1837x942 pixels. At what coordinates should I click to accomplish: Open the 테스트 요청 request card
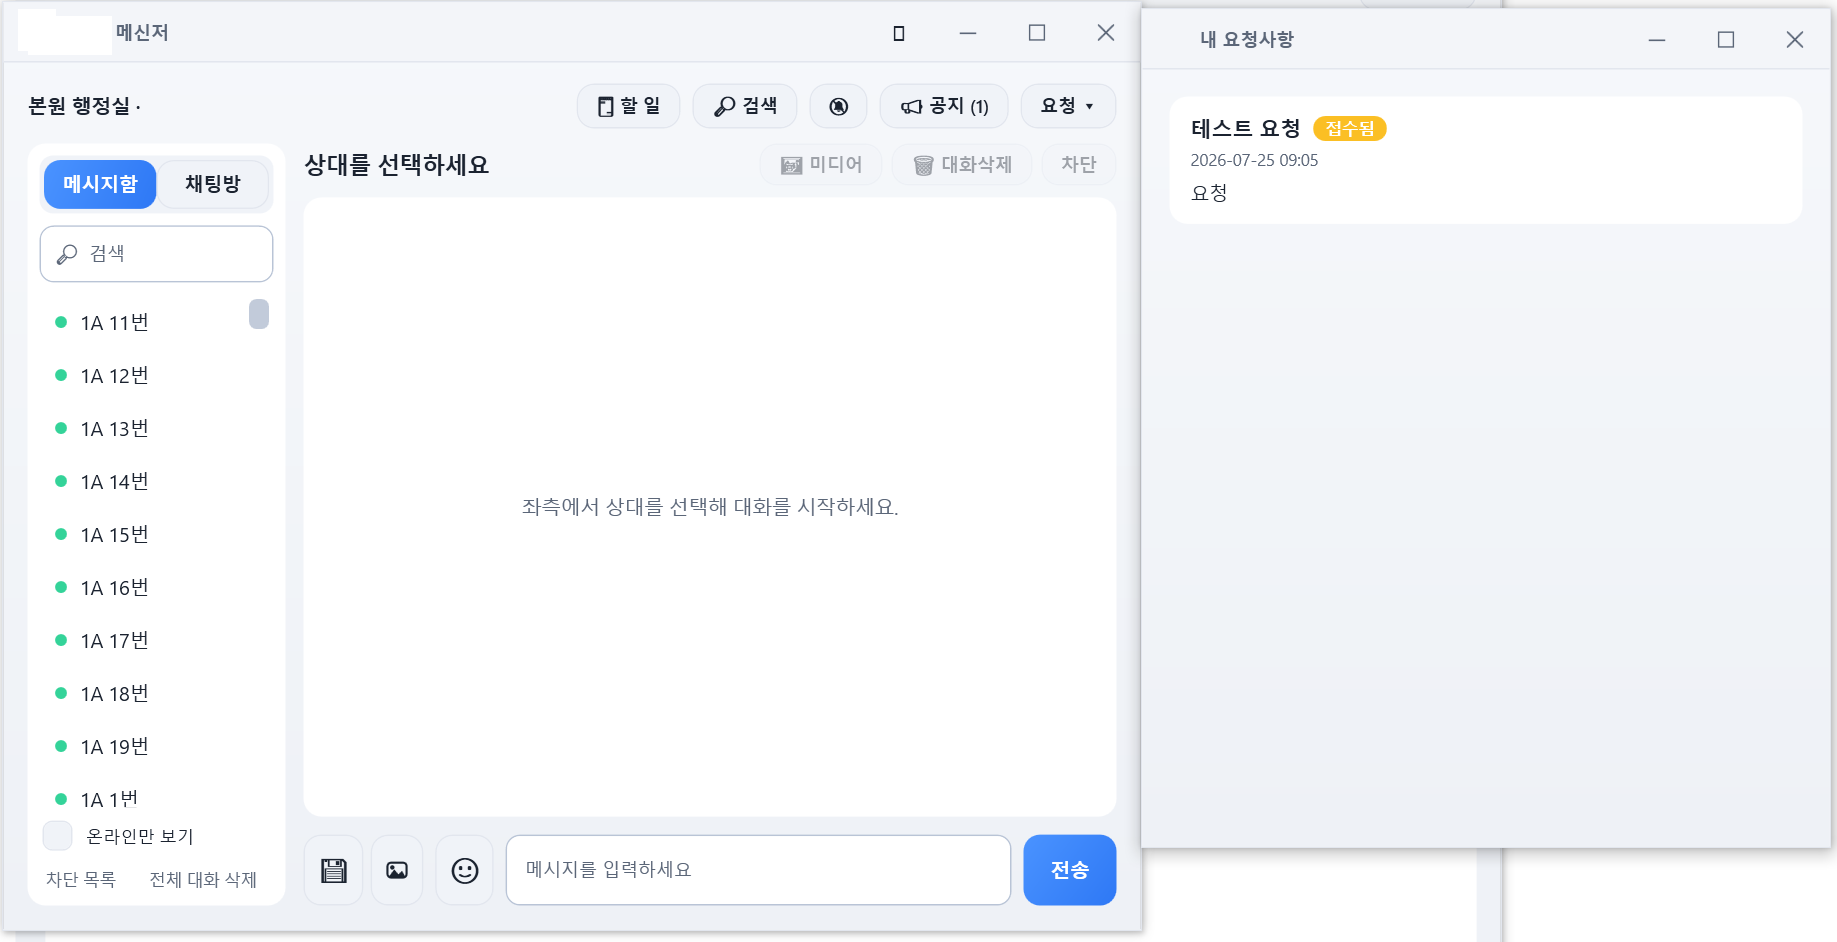pyautogui.click(x=1486, y=160)
